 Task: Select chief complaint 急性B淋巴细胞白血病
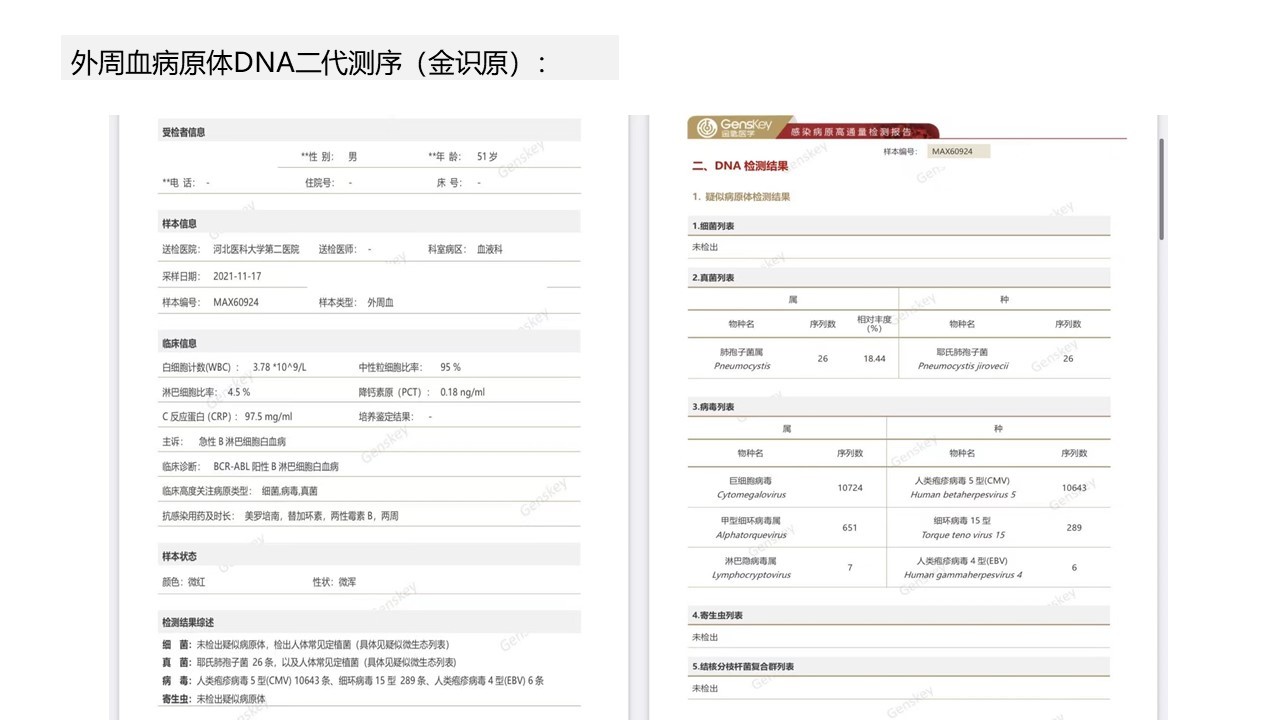point(243,441)
